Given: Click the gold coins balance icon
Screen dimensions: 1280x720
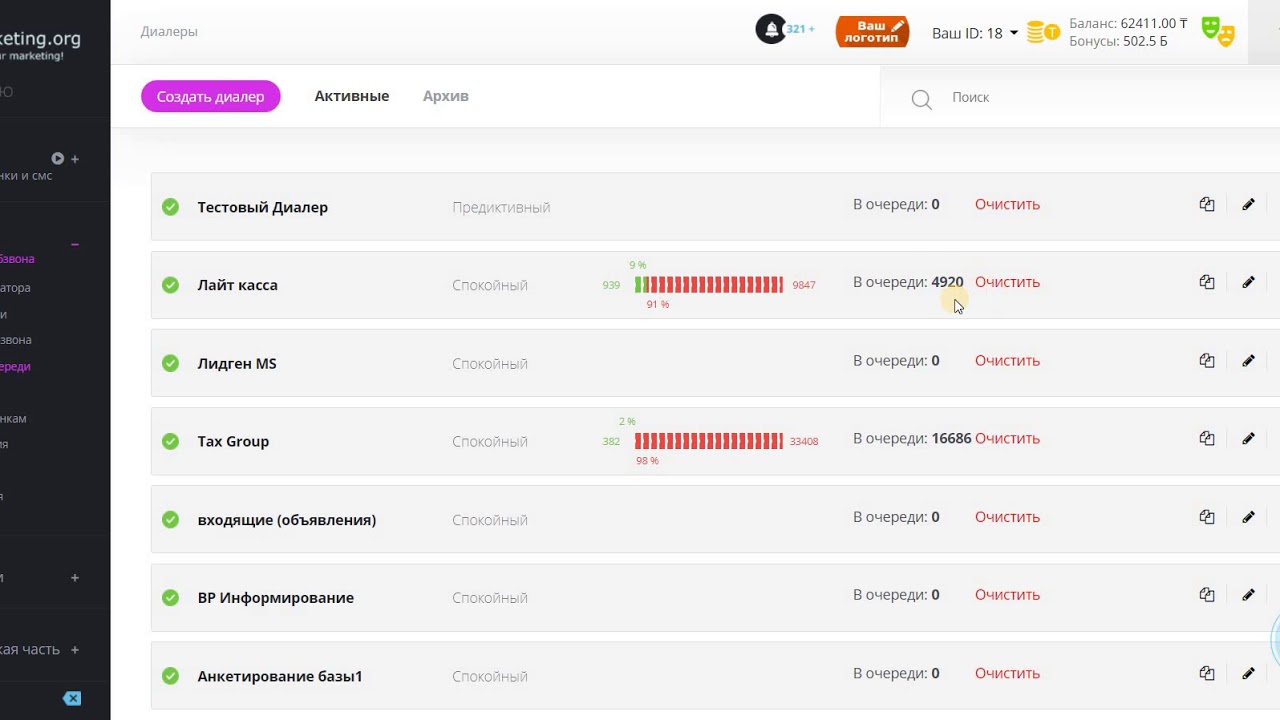Looking at the screenshot, I should (x=1043, y=32).
